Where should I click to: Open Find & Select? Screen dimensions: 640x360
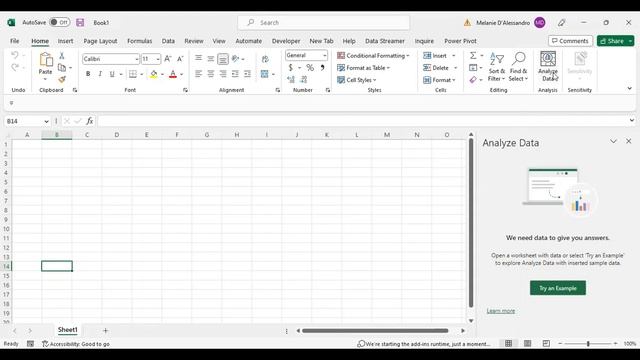coord(518,67)
